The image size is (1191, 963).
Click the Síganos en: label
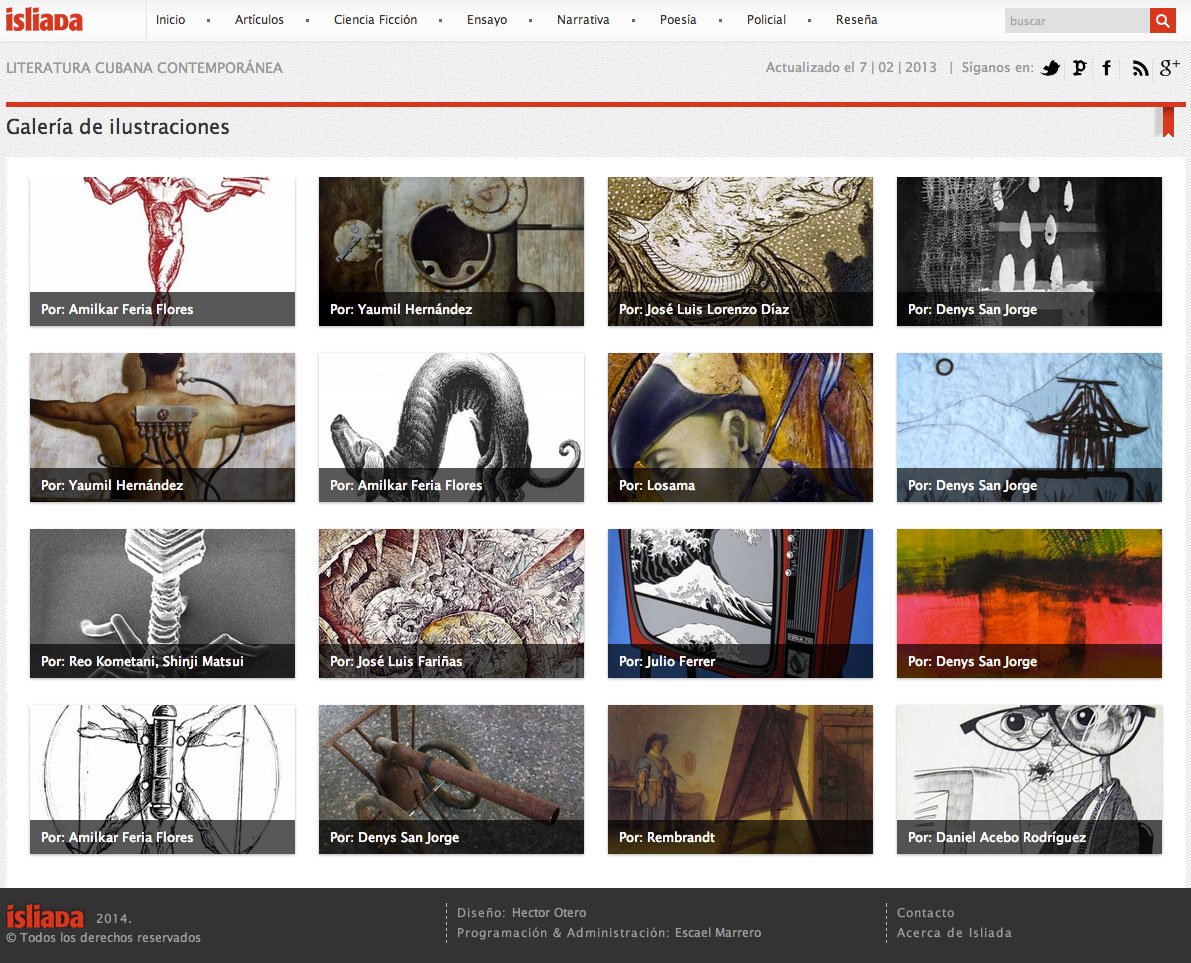click(x=997, y=68)
